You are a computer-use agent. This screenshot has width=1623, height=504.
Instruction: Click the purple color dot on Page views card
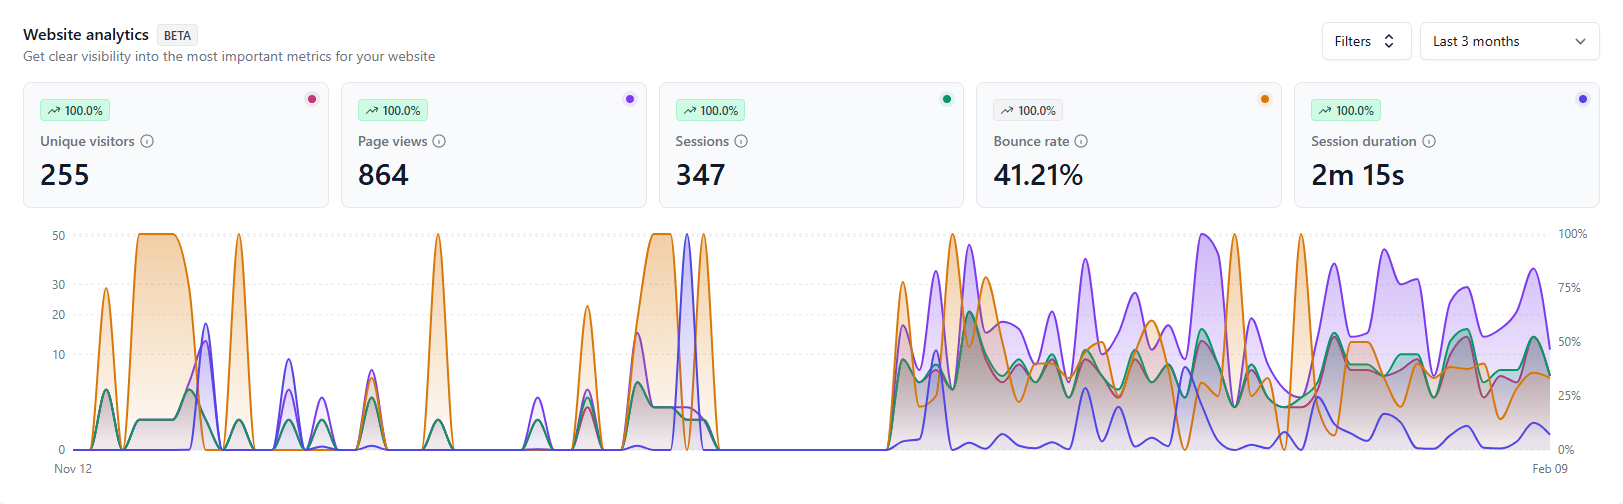[630, 99]
